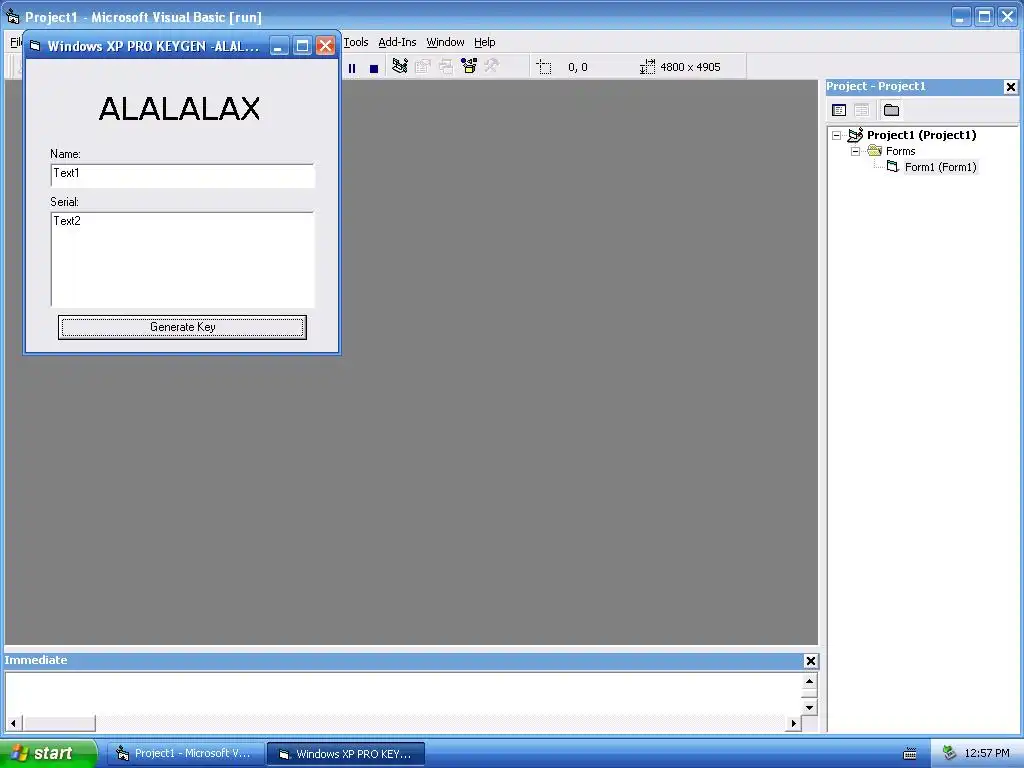Screen dimensions: 1024x768
Task: Click the 0, 0 position readout
Action: (x=577, y=67)
